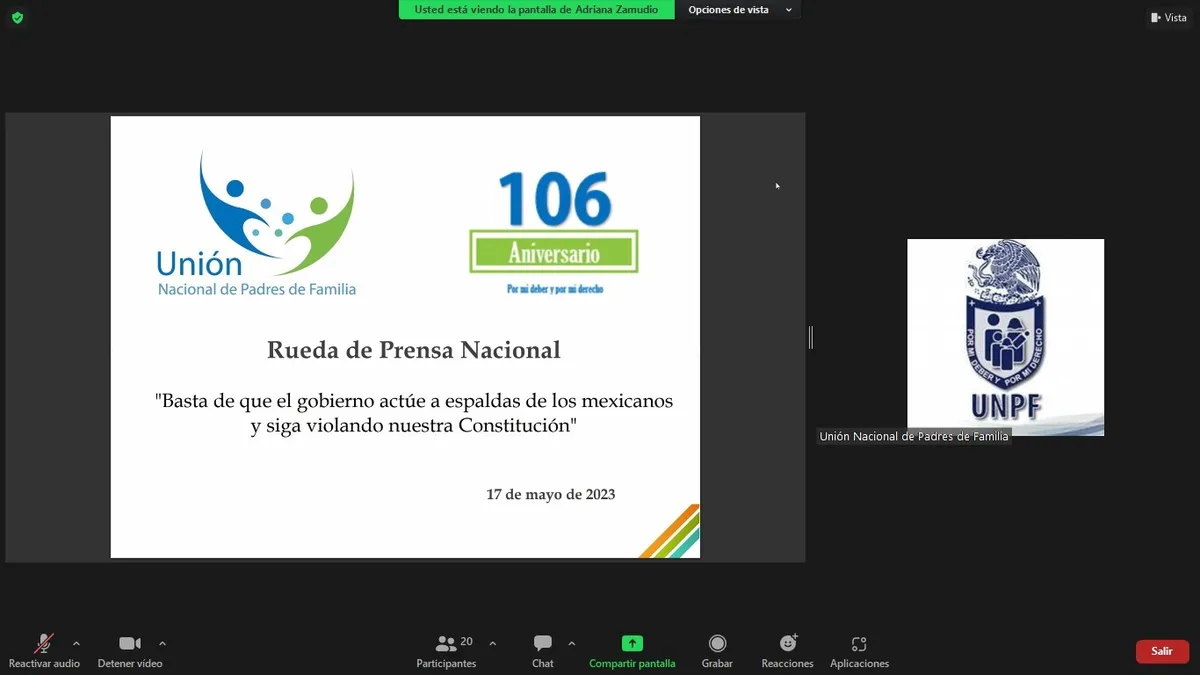Turn off camera with Detener video
The width and height of the screenshot is (1200, 675).
click(x=130, y=650)
